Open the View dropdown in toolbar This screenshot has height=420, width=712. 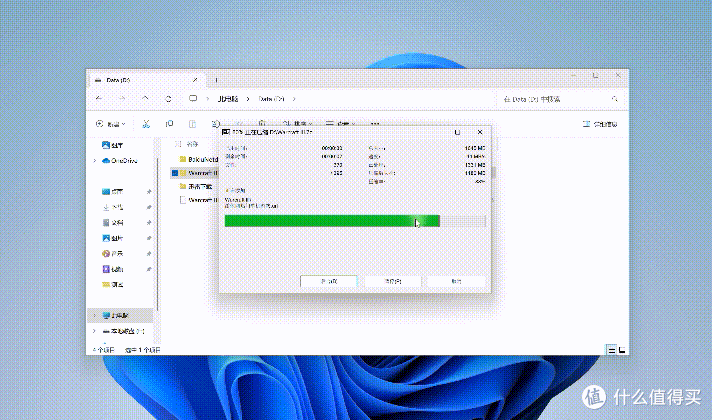(x=341, y=124)
